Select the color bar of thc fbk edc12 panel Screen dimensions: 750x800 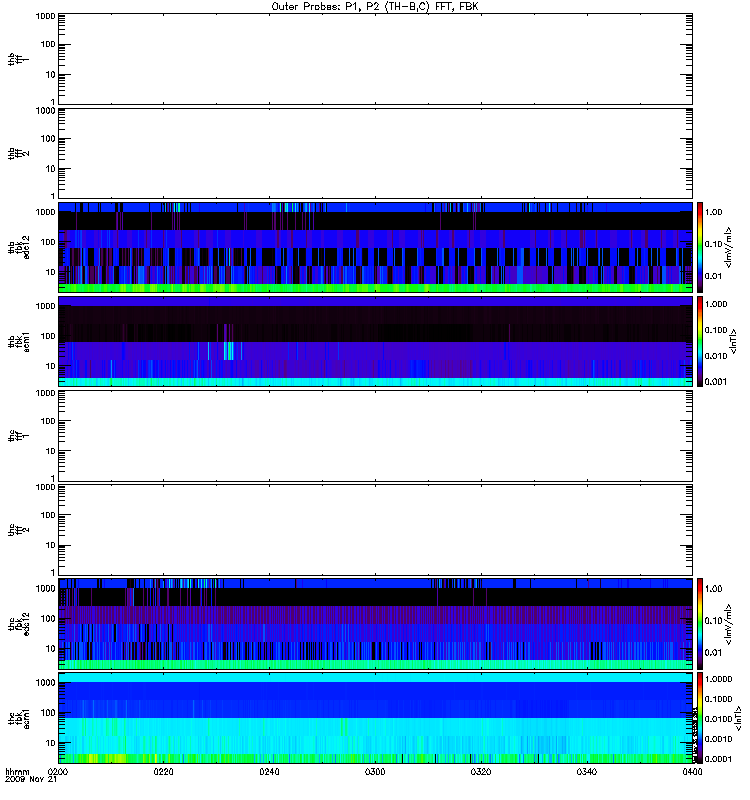tap(700, 623)
